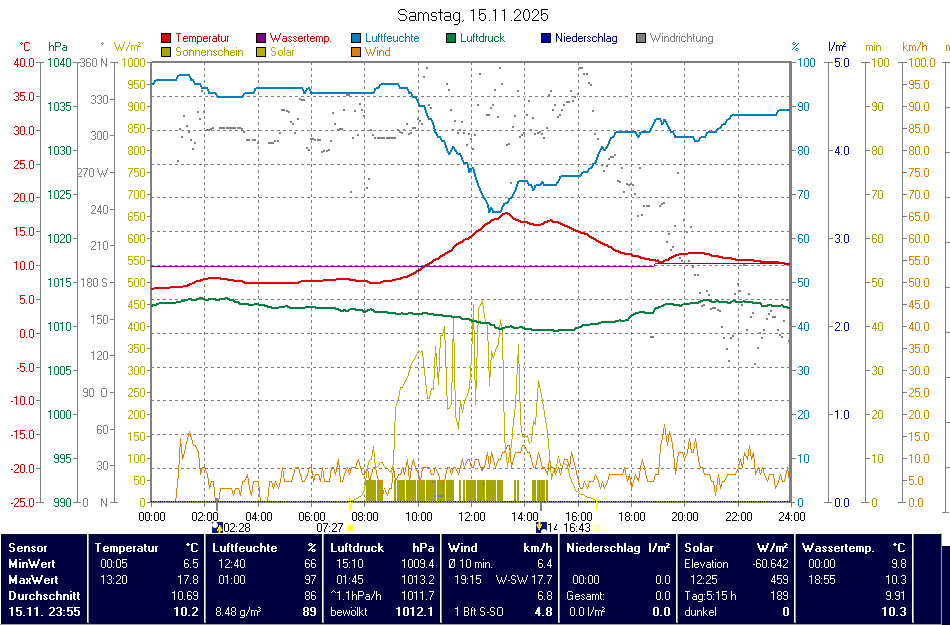Viewport: 950px width, 625px height.
Task: Click the chart title Samstag, 15.11.2025
Action: tap(473, 15)
